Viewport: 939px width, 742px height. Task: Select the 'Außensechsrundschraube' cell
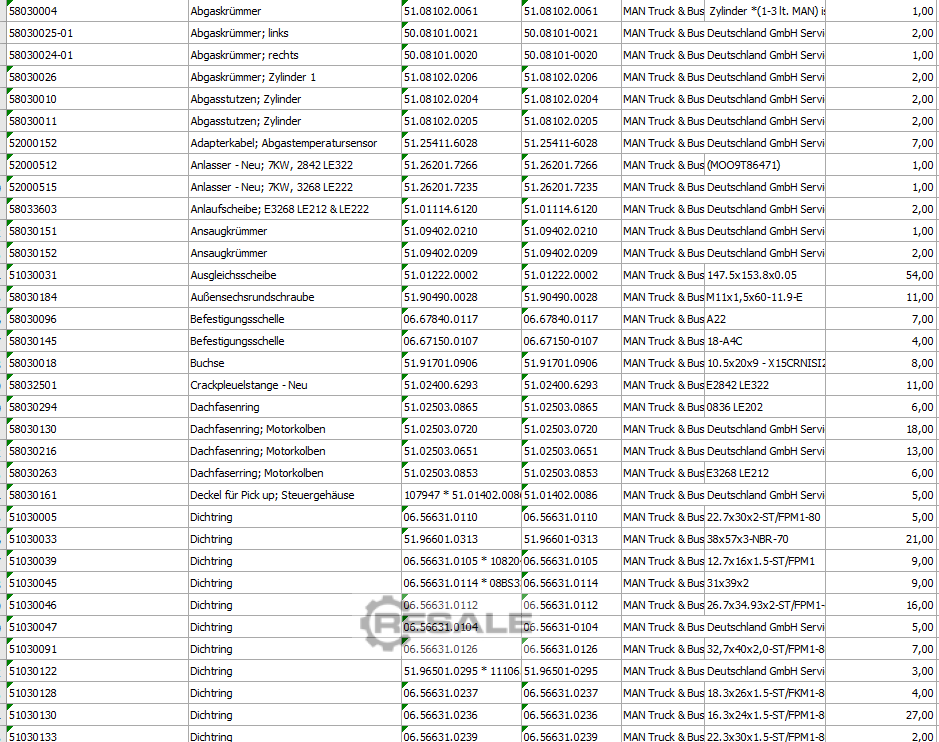pyautogui.click(x=294, y=297)
